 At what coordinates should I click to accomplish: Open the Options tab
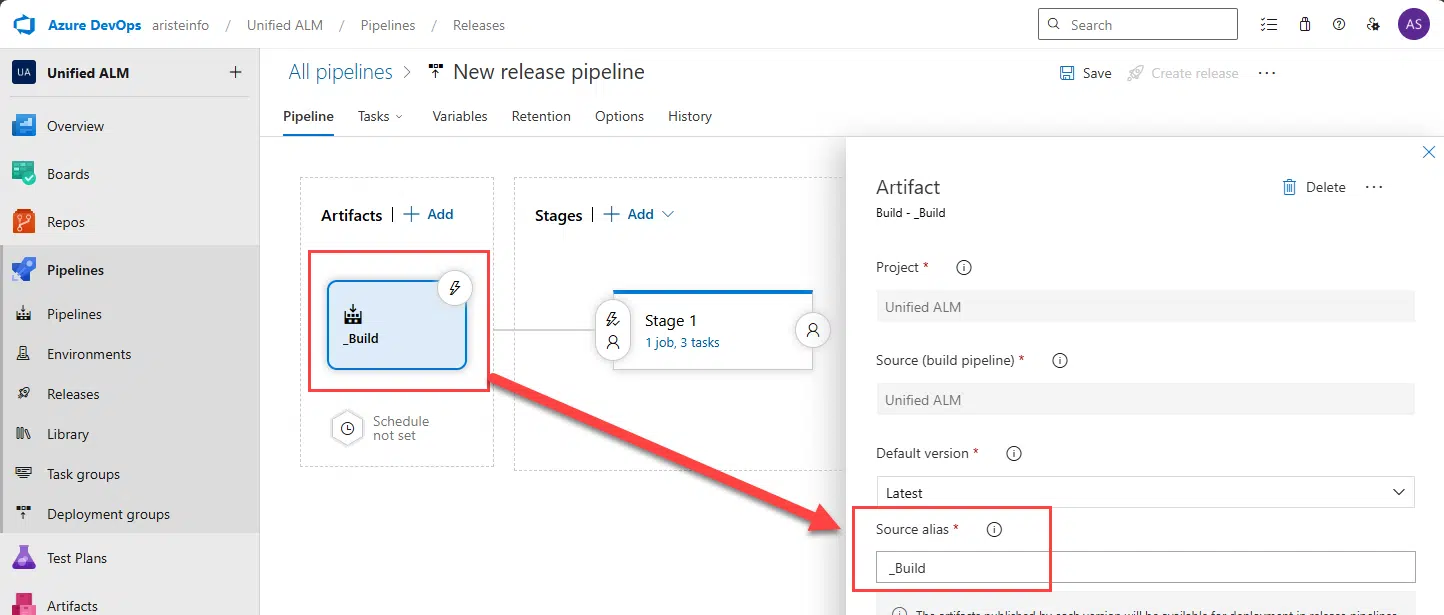click(618, 116)
